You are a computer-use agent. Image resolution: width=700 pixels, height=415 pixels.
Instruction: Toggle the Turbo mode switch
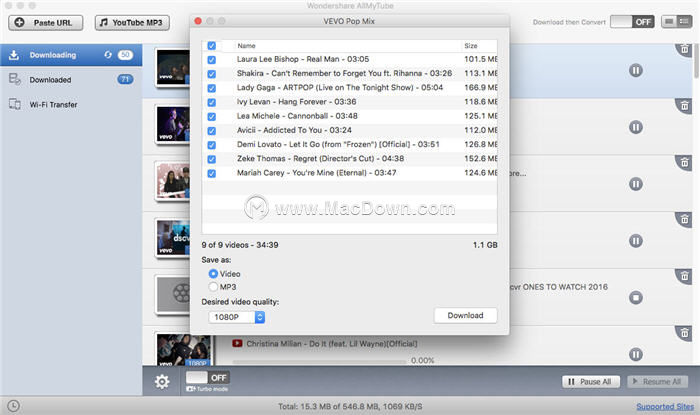pos(208,378)
